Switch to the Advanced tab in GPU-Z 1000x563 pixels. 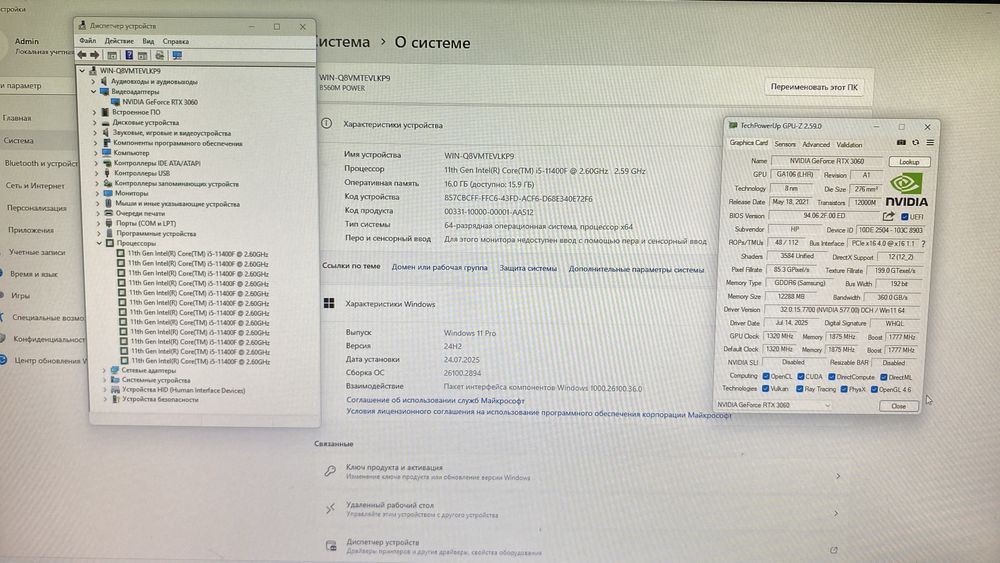point(816,145)
